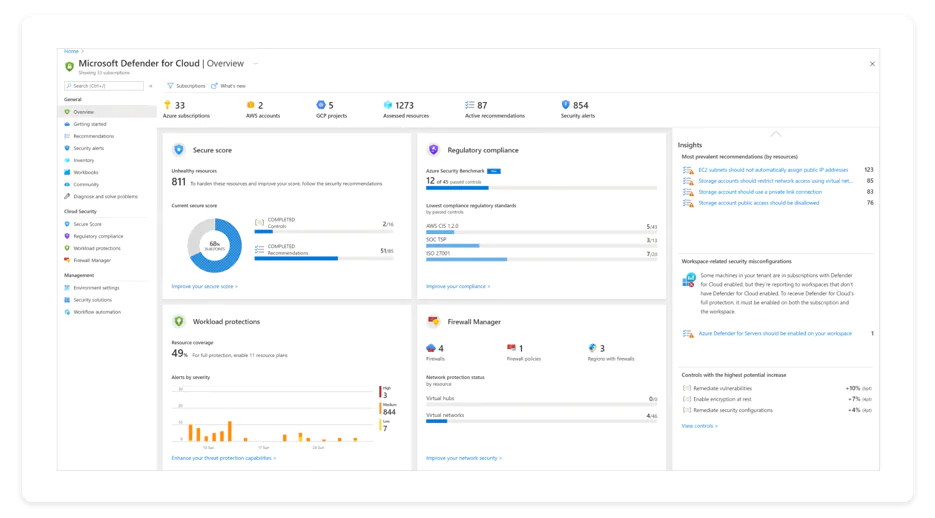Click the Diagnose and solve problems wrench icon
Image resolution: width=935 pixels, height=518 pixels.
67,196
